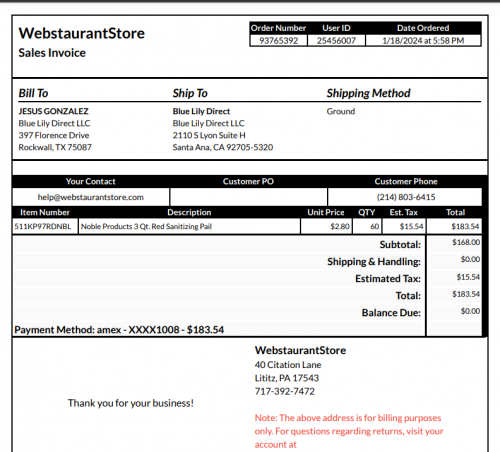Click the Bill To heading
The height and width of the screenshot is (452, 500).
click(33, 93)
